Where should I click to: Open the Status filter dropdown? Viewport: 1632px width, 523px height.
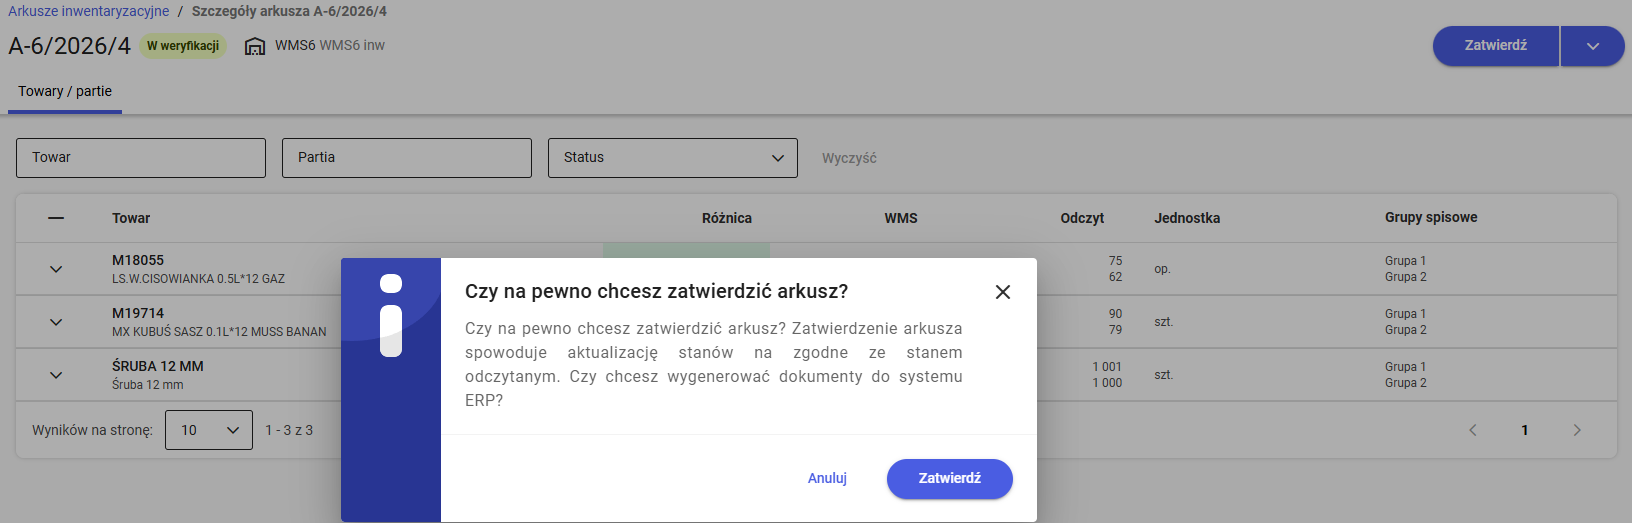coord(672,158)
